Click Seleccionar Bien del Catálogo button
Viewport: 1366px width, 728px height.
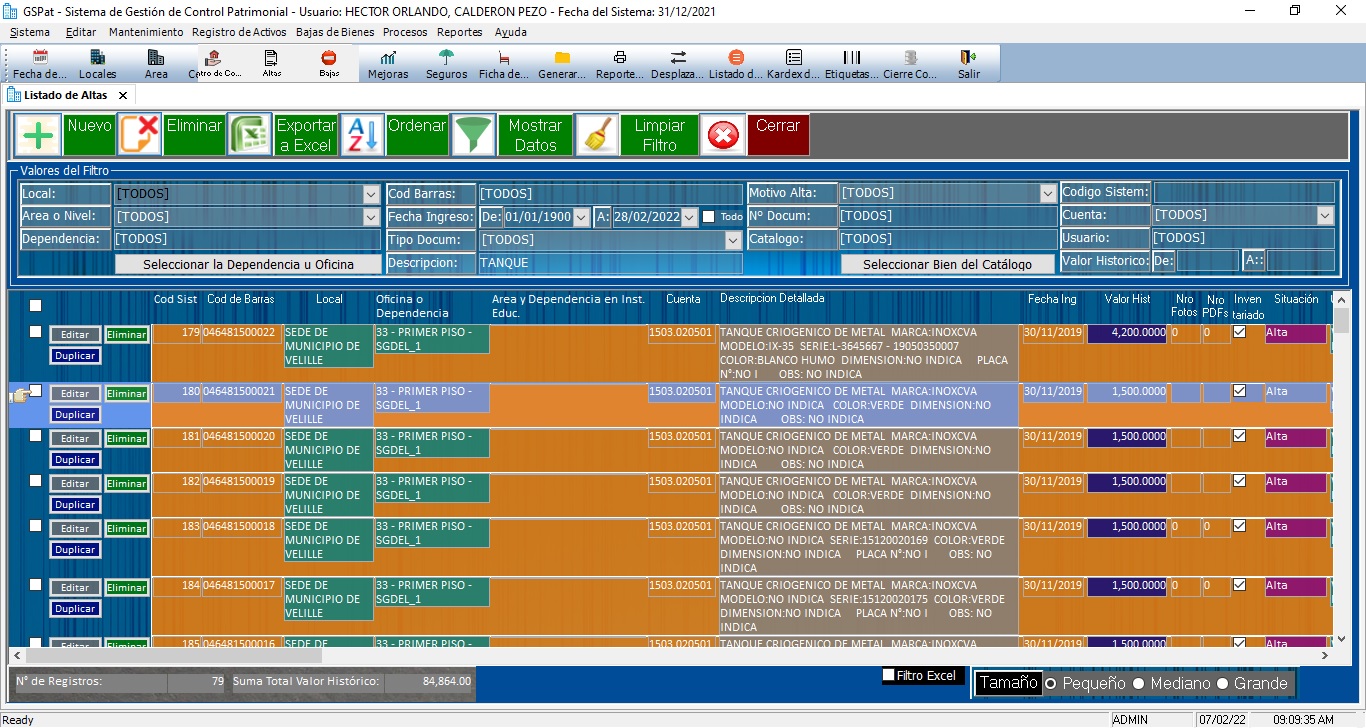948,264
